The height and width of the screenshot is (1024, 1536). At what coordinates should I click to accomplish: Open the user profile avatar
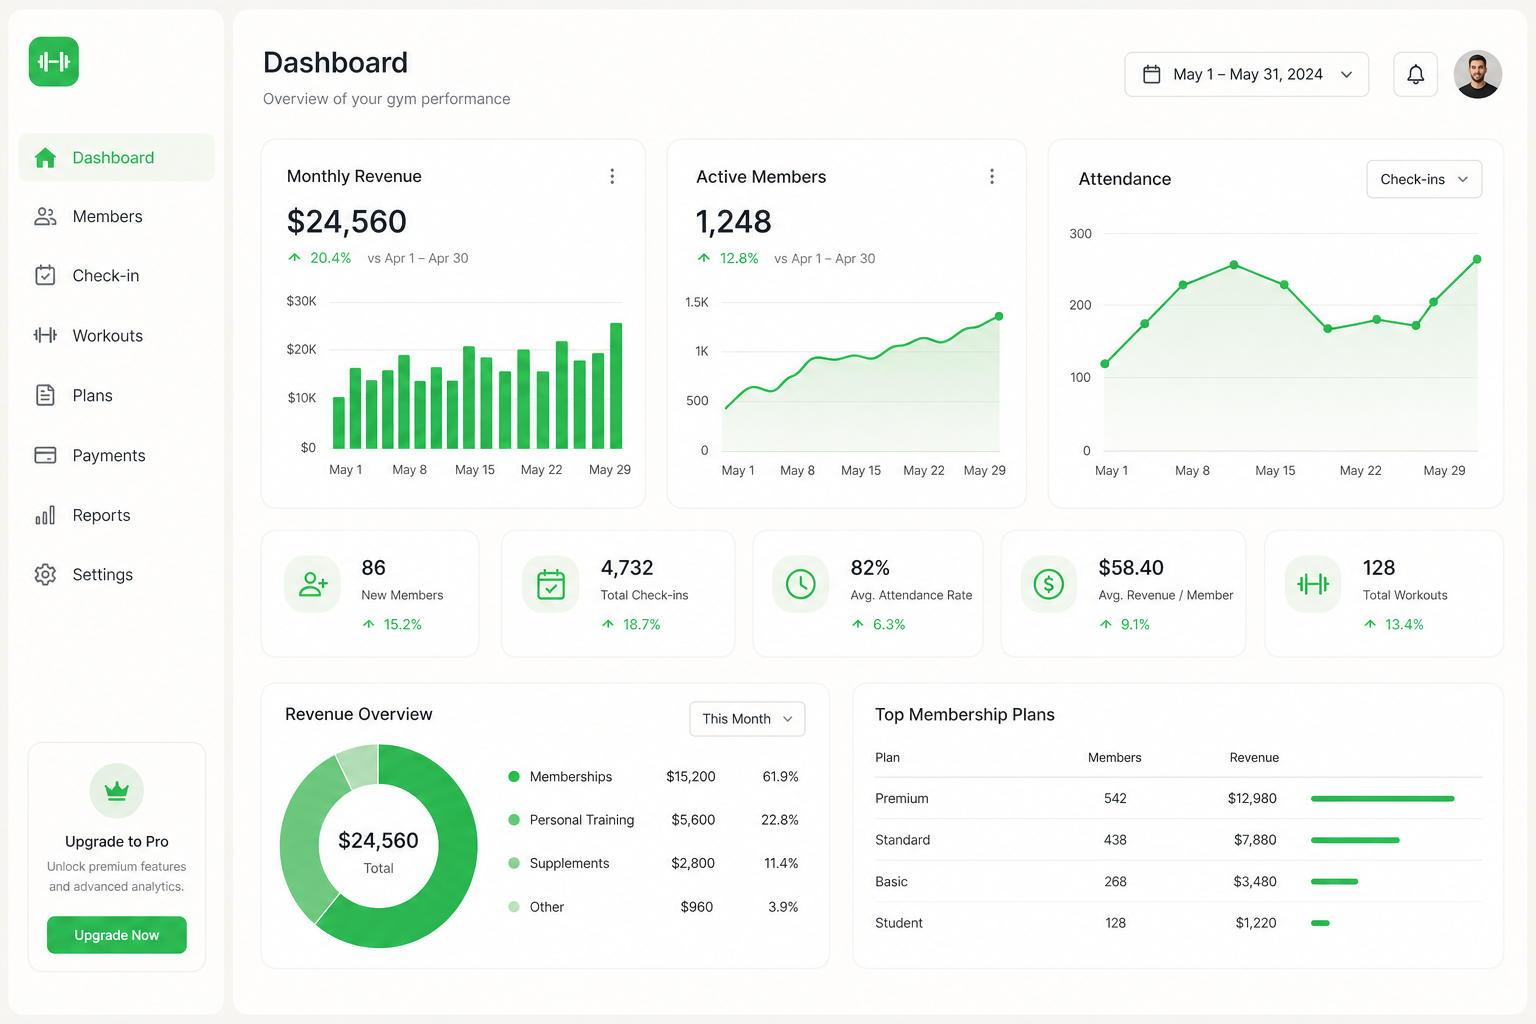1478,74
